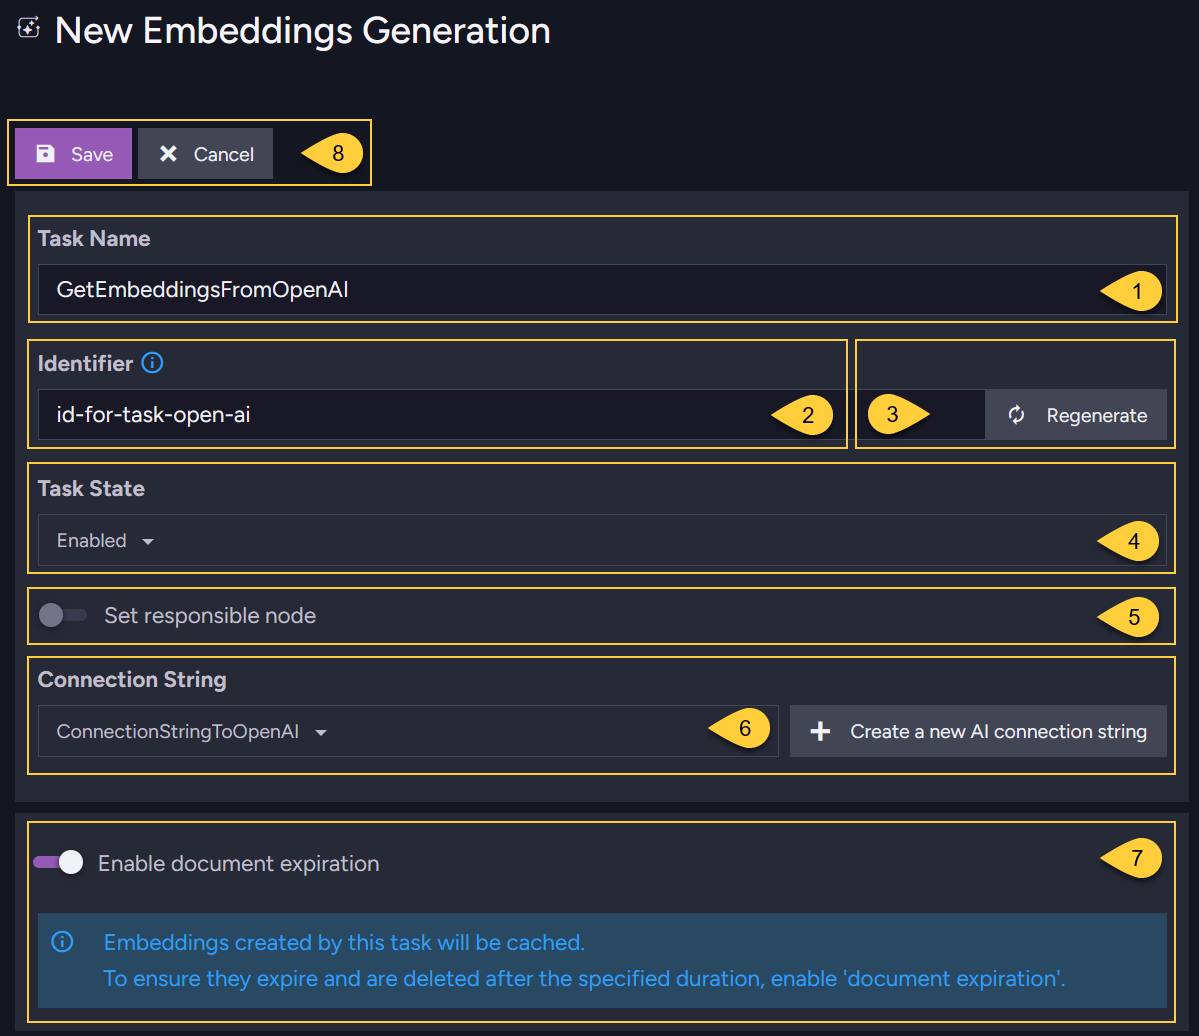Click the Cancel button

click(206, 154)
